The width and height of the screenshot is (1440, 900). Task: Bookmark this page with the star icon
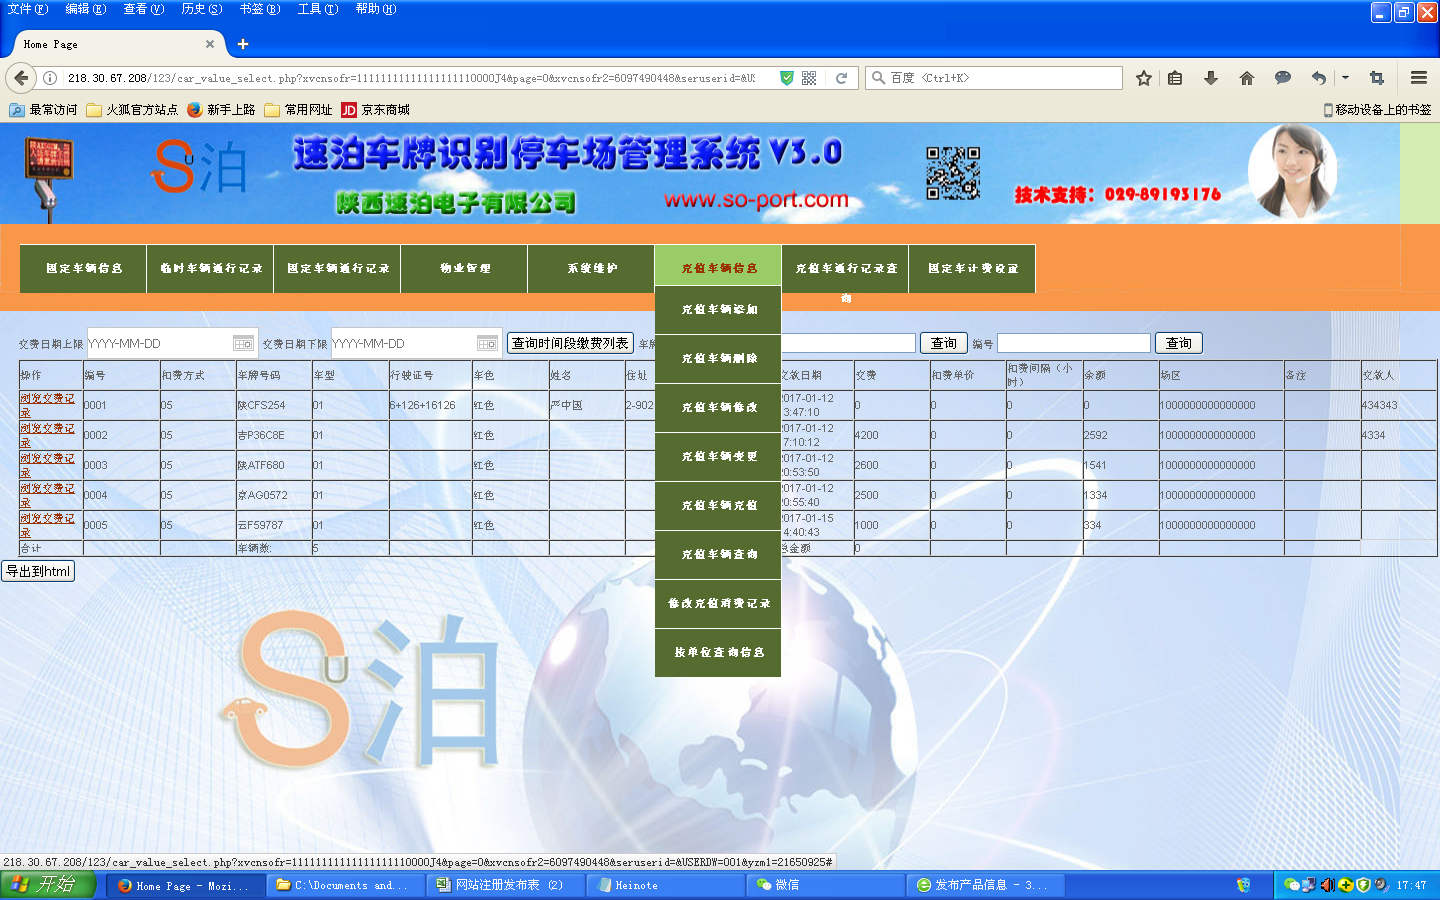(1144, 78)
